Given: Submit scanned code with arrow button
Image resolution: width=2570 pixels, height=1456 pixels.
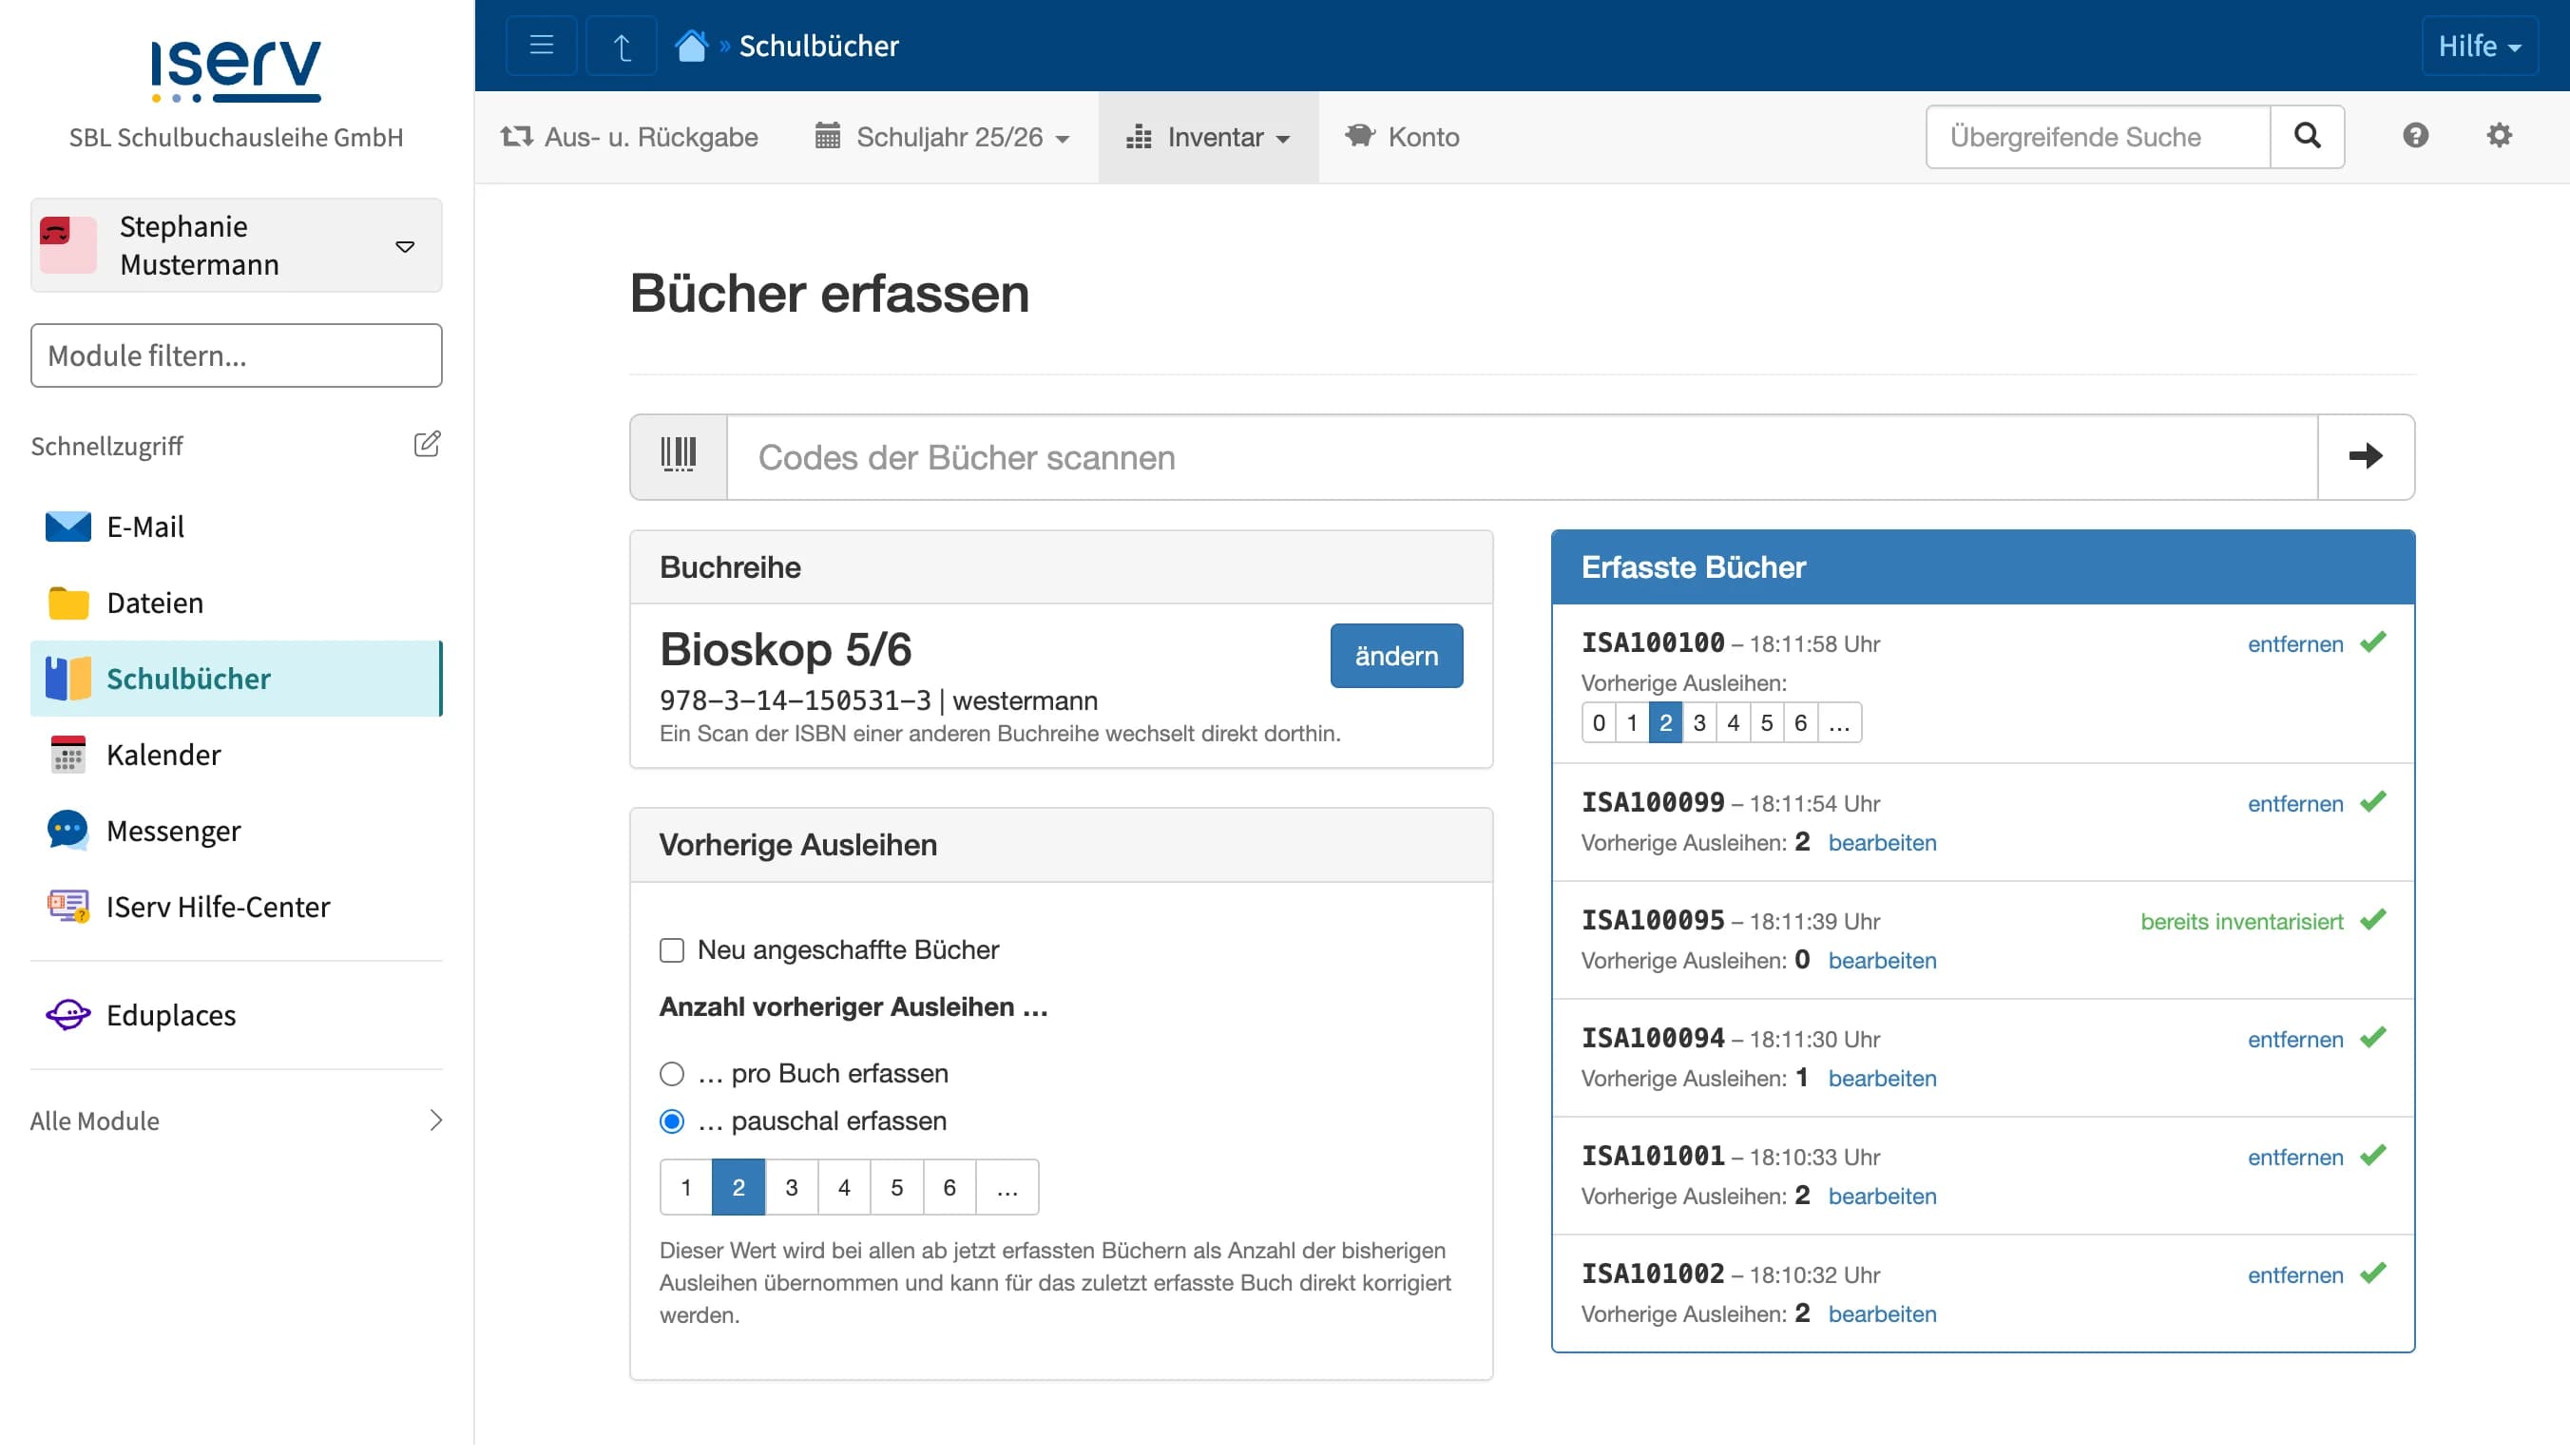Looking at the screenshot, I should coord(2365,457).
